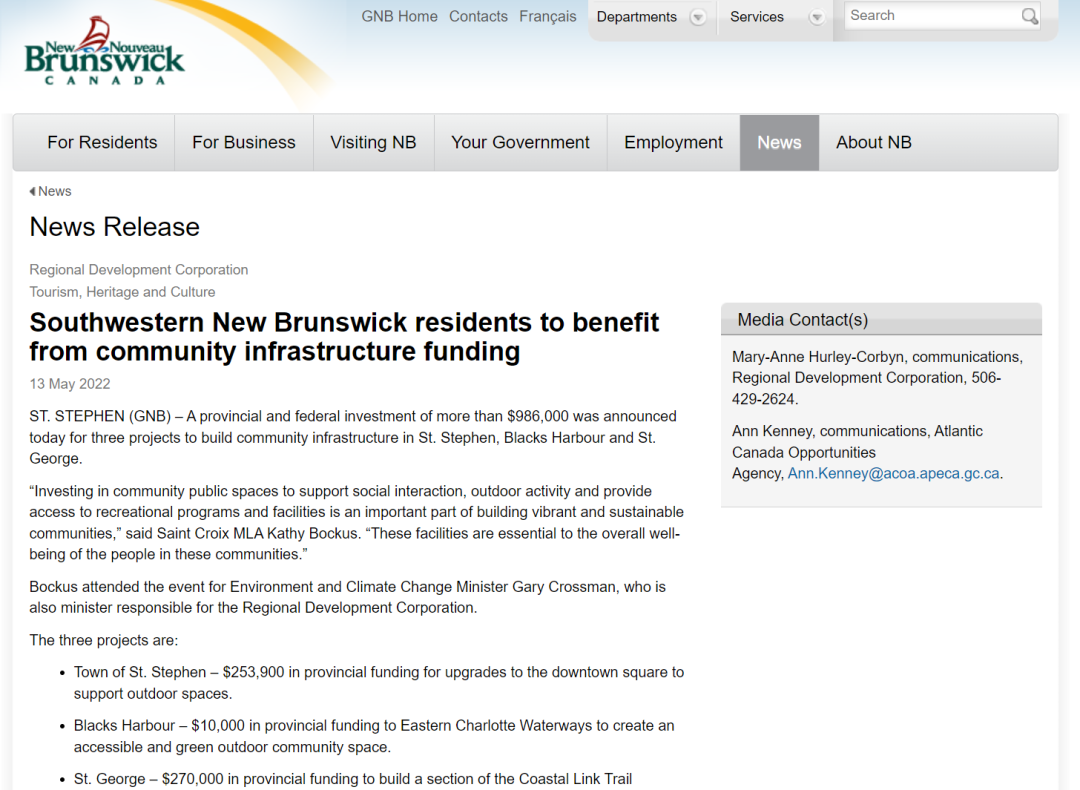
Task: Click the Blacks Harbour bullet item
Action: (x=374, y=736)
